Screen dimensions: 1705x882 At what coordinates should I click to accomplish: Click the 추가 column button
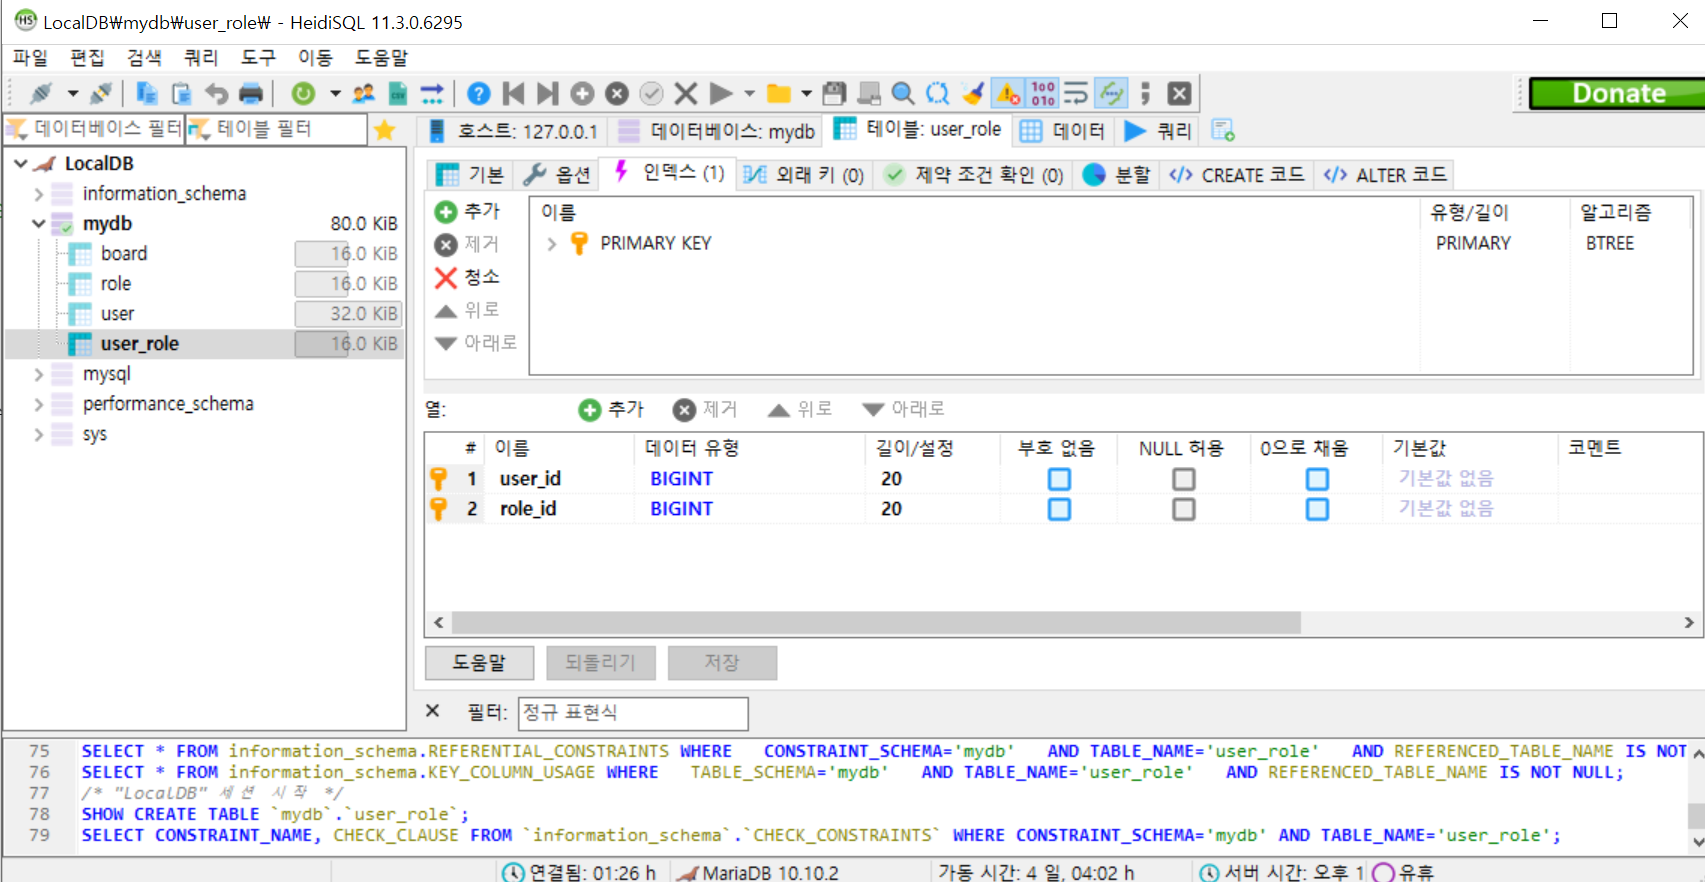[611, 409]
